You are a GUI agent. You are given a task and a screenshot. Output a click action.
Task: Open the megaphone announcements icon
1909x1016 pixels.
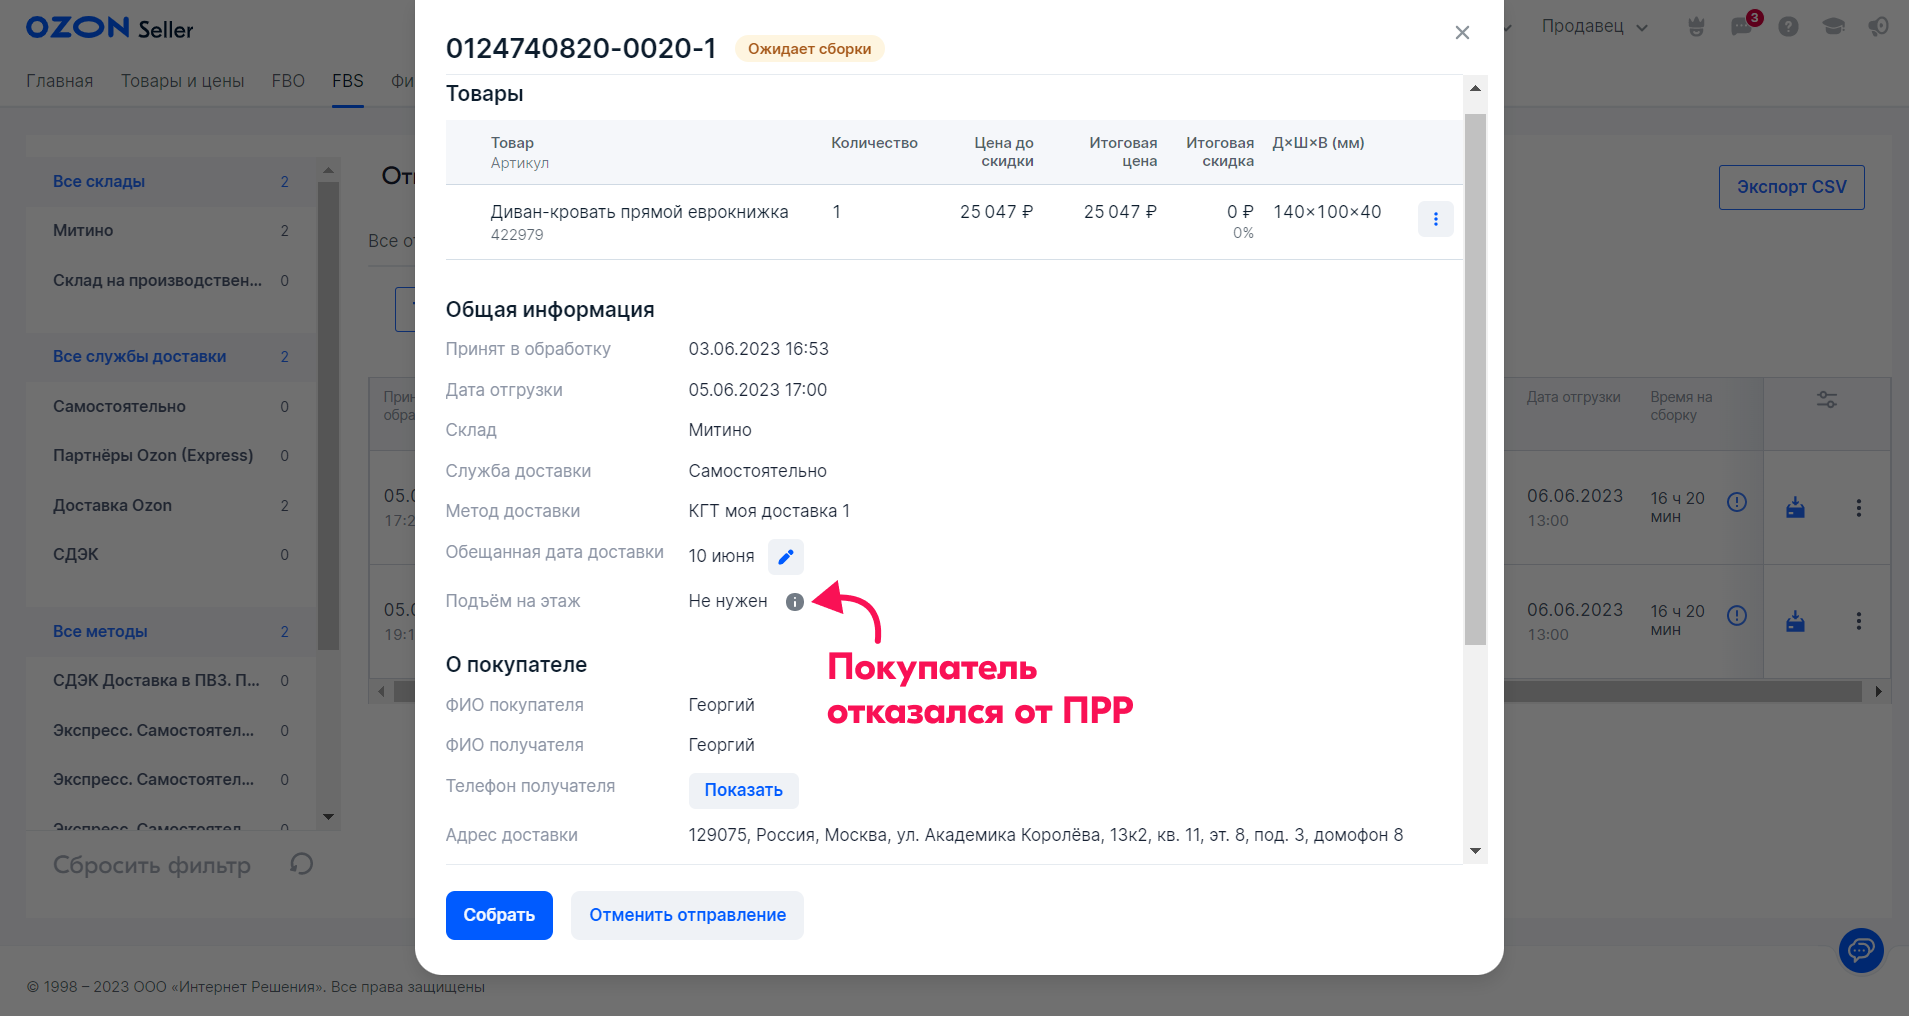pyautogui.click(x=1878, y=27)
